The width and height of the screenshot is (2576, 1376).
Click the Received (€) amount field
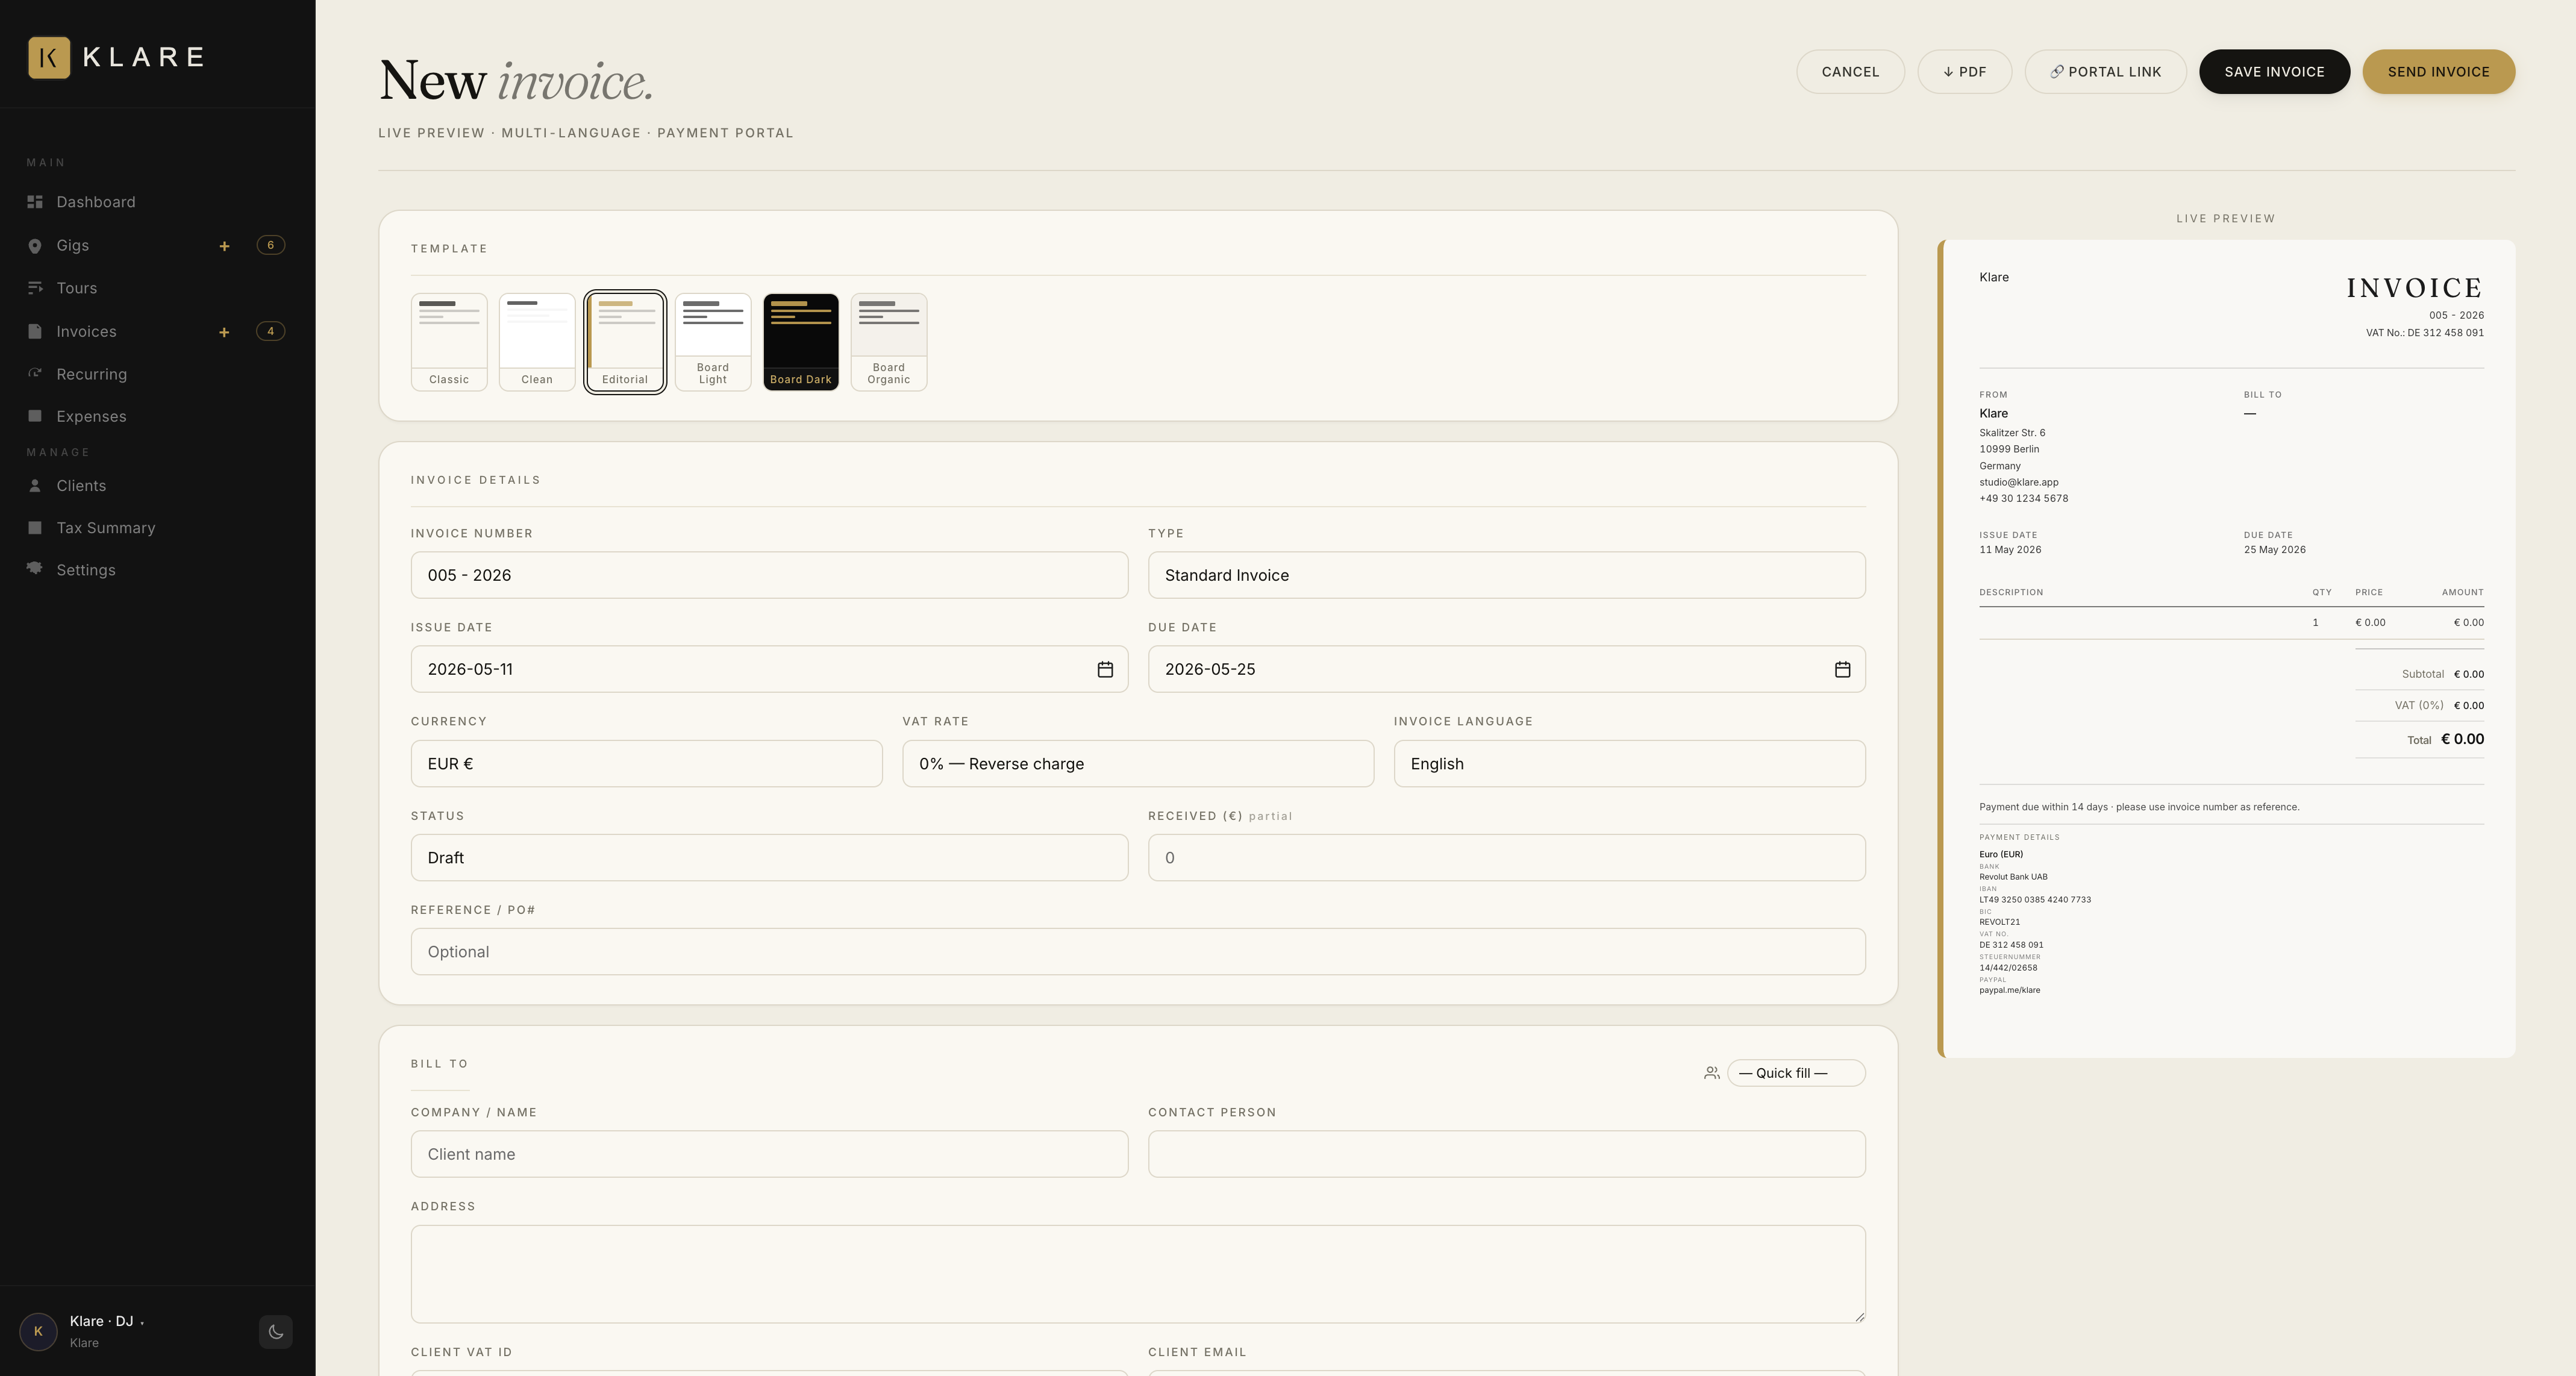(x=1506, y=857)
